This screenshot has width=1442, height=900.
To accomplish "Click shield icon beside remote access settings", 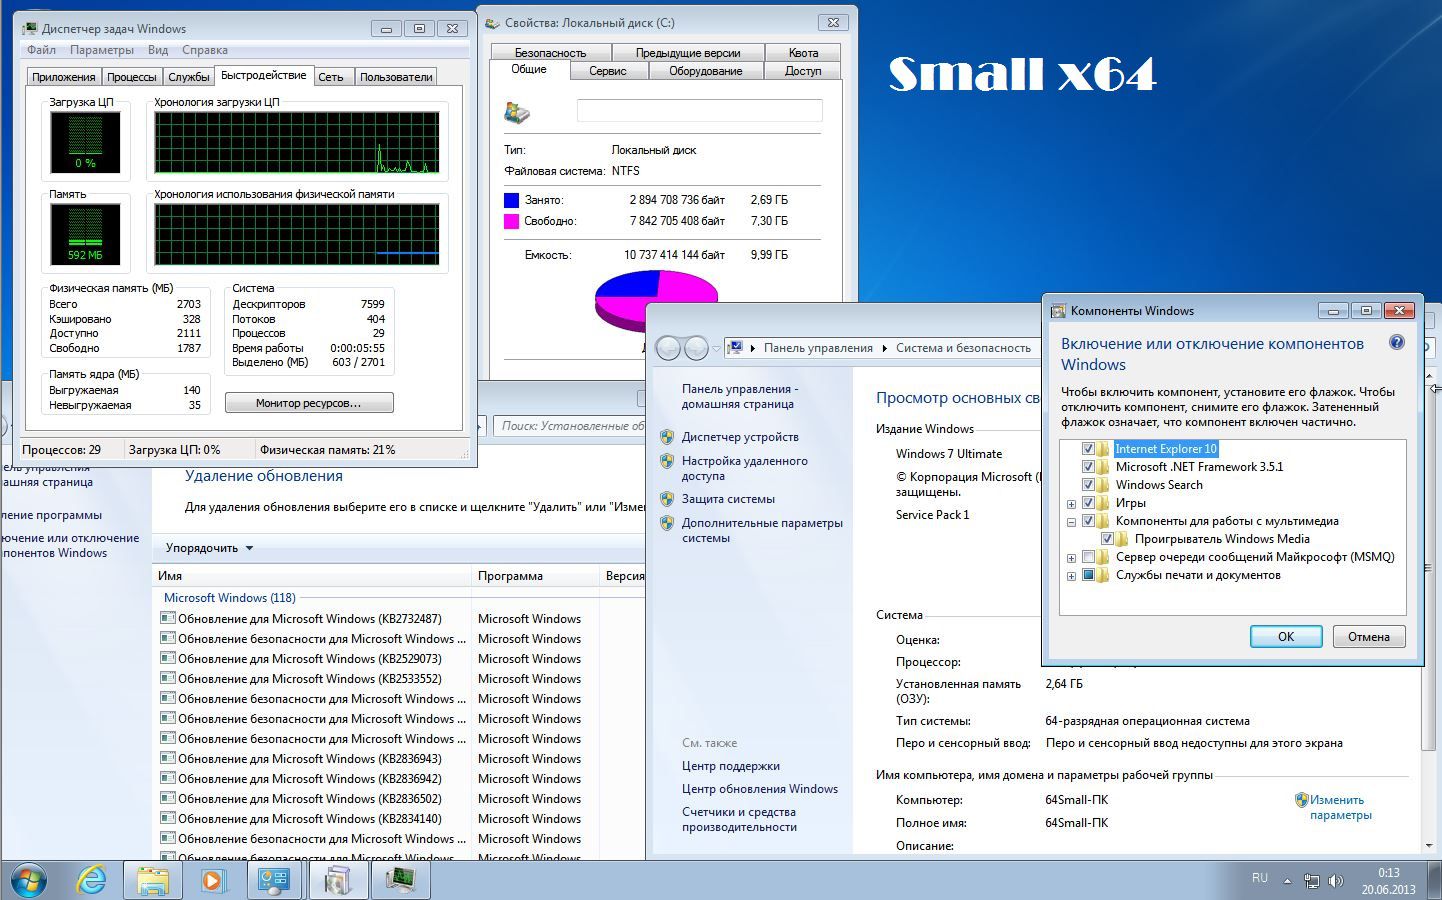I will [x=667, y=461].
